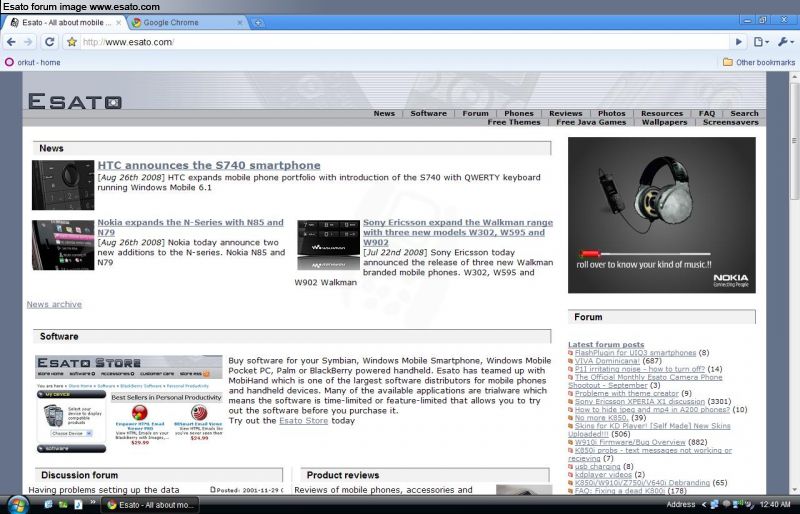Open the VIVA Dominicana! forum thread
Viewport: 800px width, 514px height.
click(x=607, y=361)
